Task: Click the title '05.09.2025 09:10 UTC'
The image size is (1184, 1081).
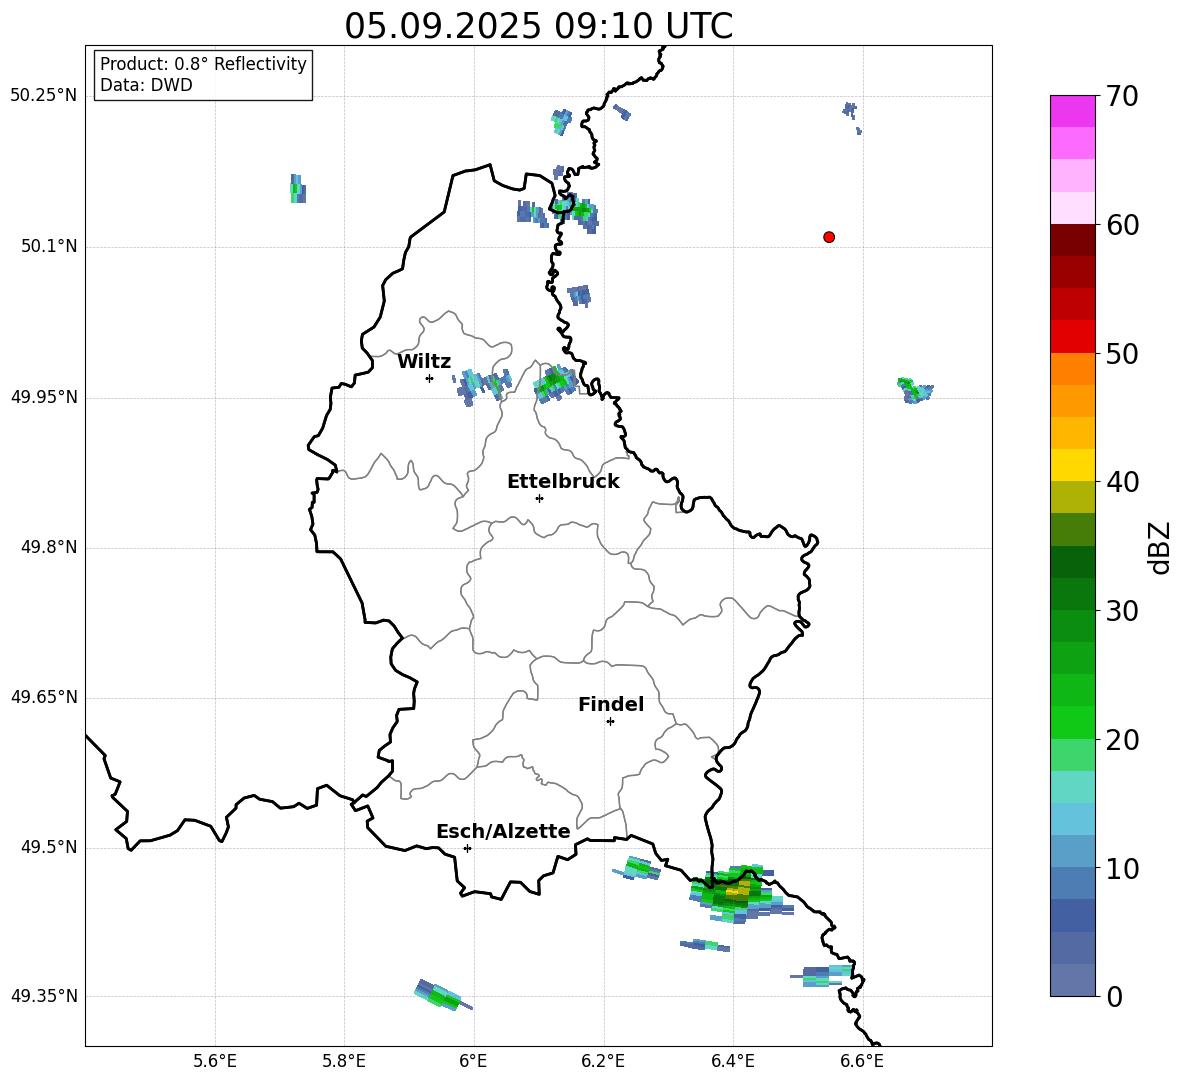Action: (x=538, y=26)
